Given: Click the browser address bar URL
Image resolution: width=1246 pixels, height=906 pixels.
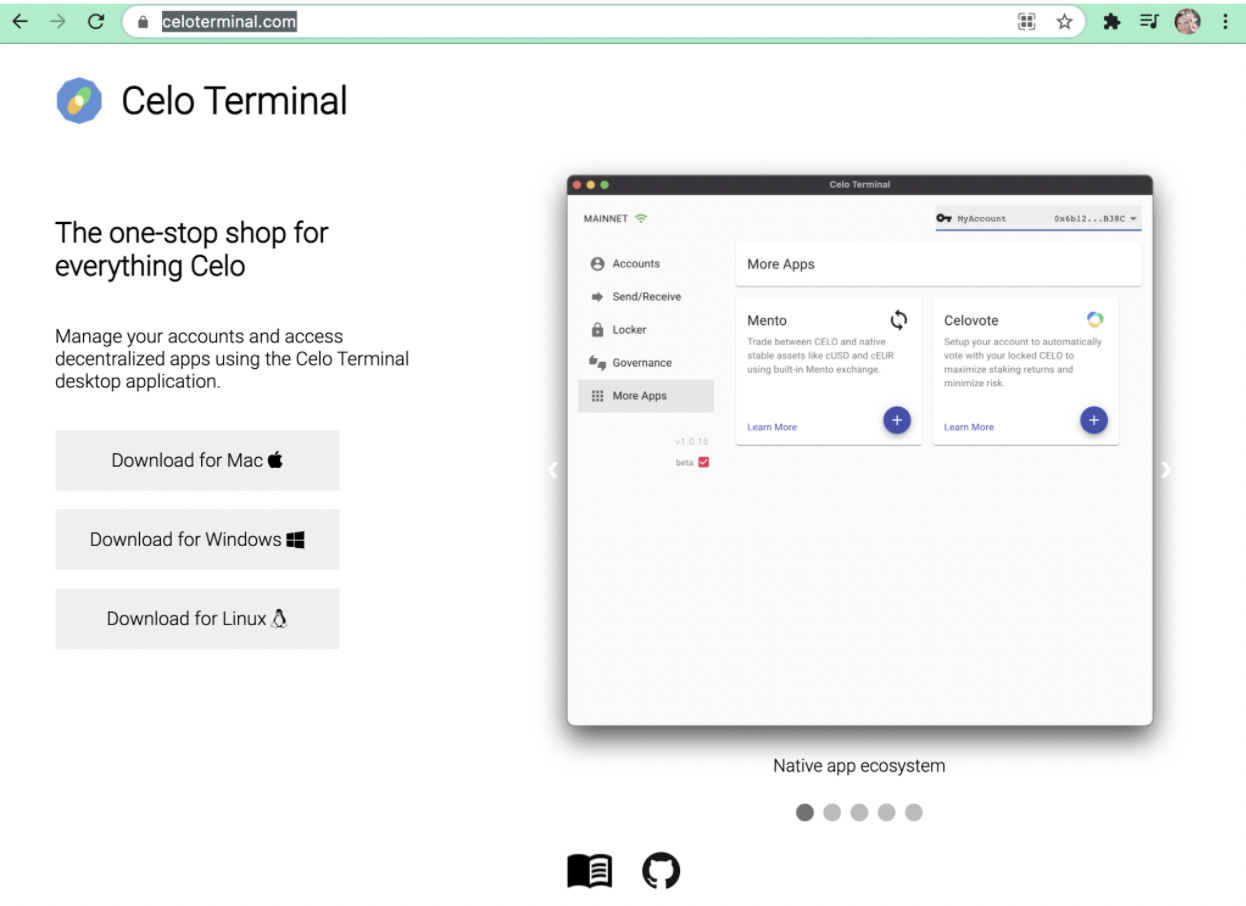Looking at the screenshot, I should tap(229, 21).
